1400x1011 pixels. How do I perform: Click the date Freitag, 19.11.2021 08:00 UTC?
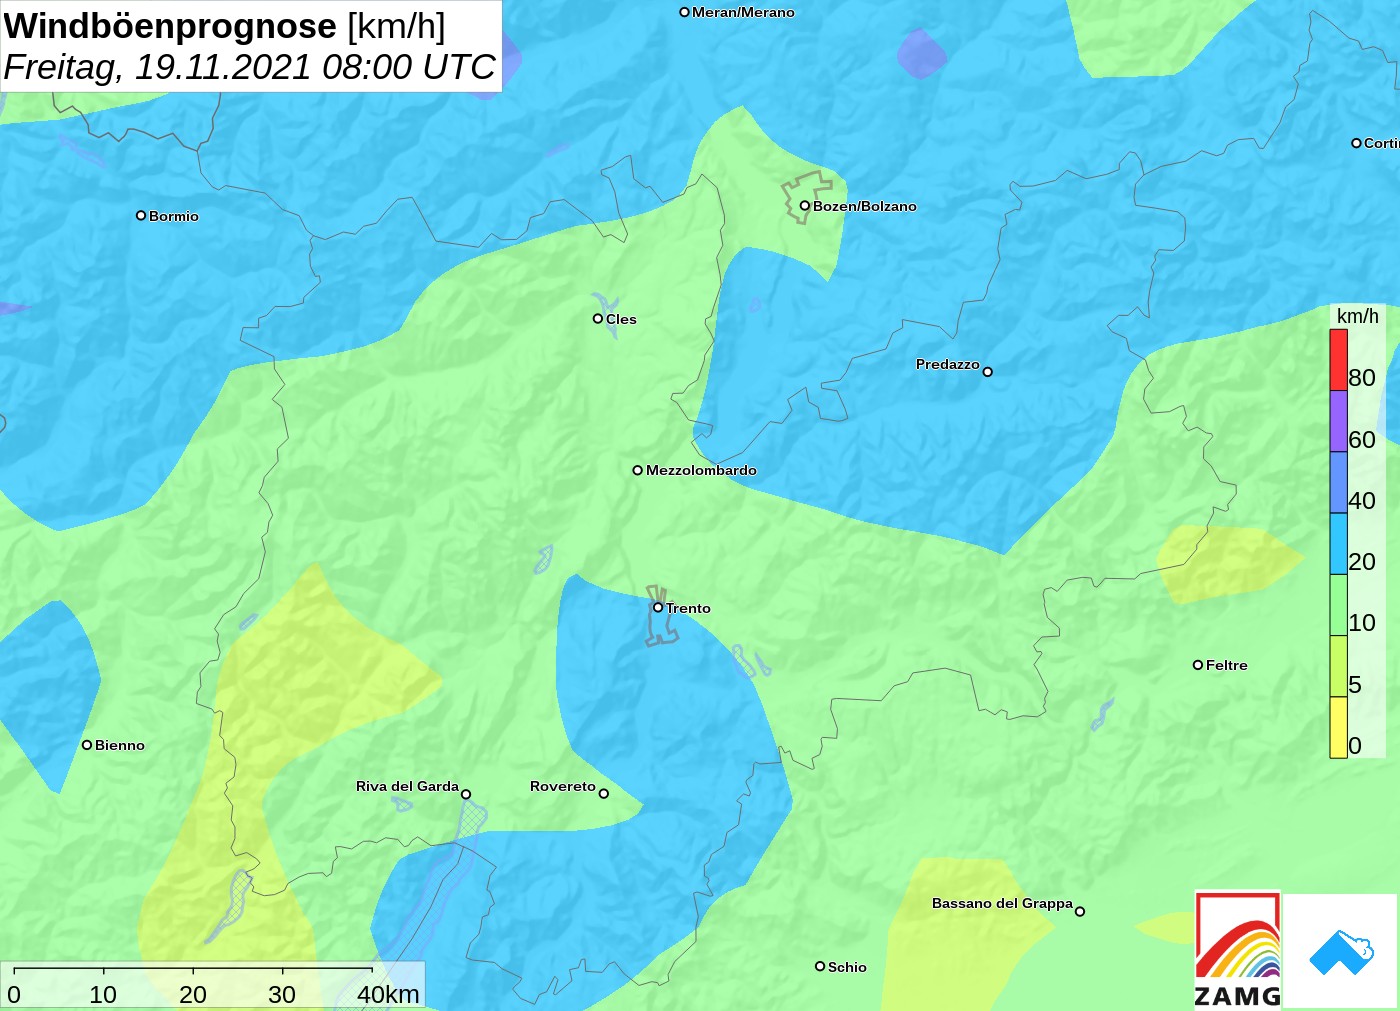(x=250, y=67)
